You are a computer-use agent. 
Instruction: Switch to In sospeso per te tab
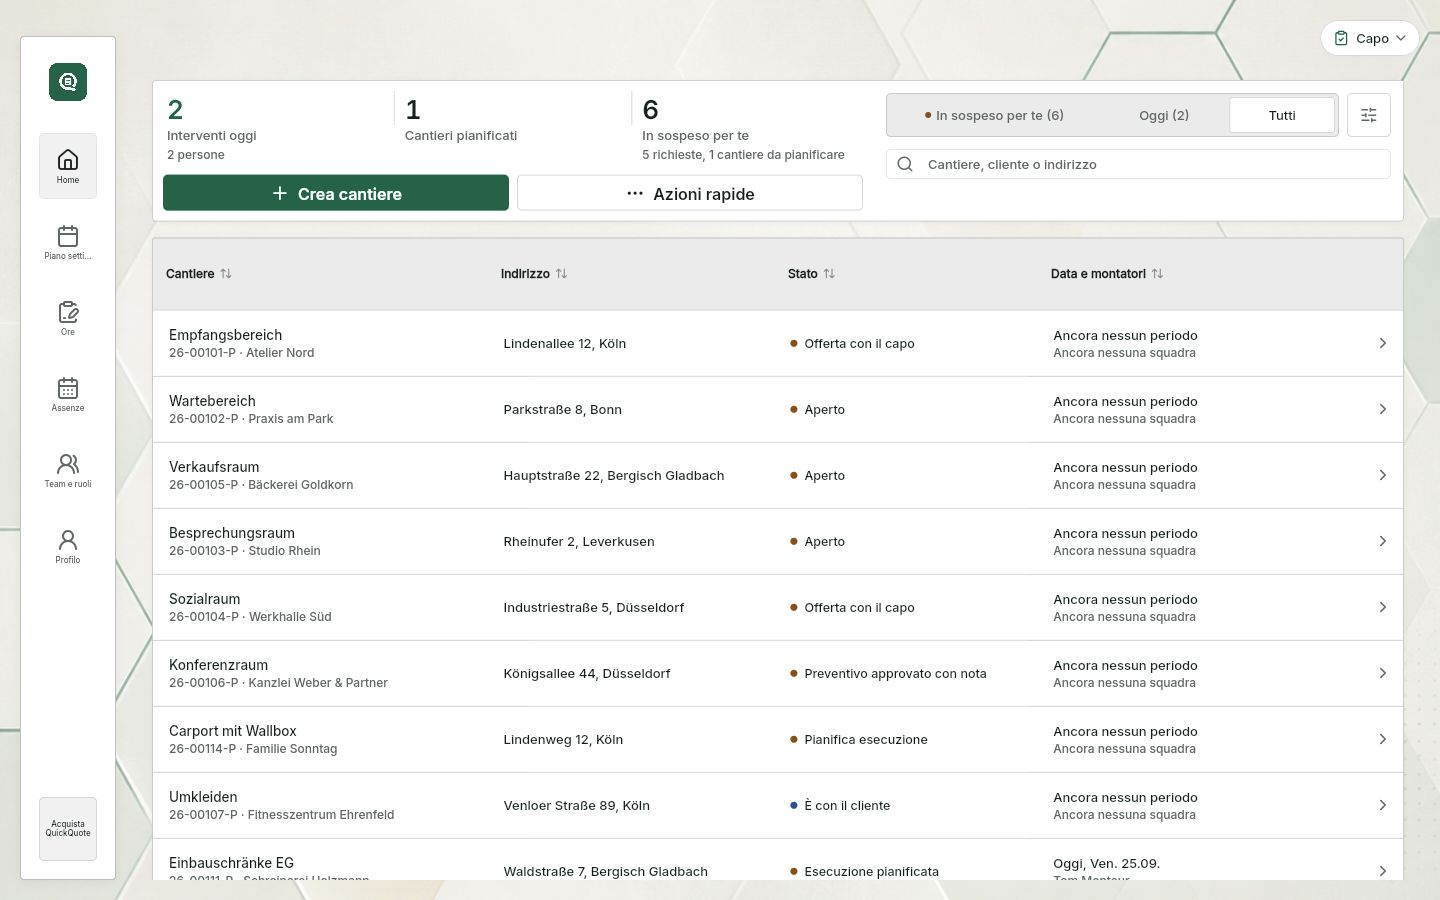click(x=994, y=115)
